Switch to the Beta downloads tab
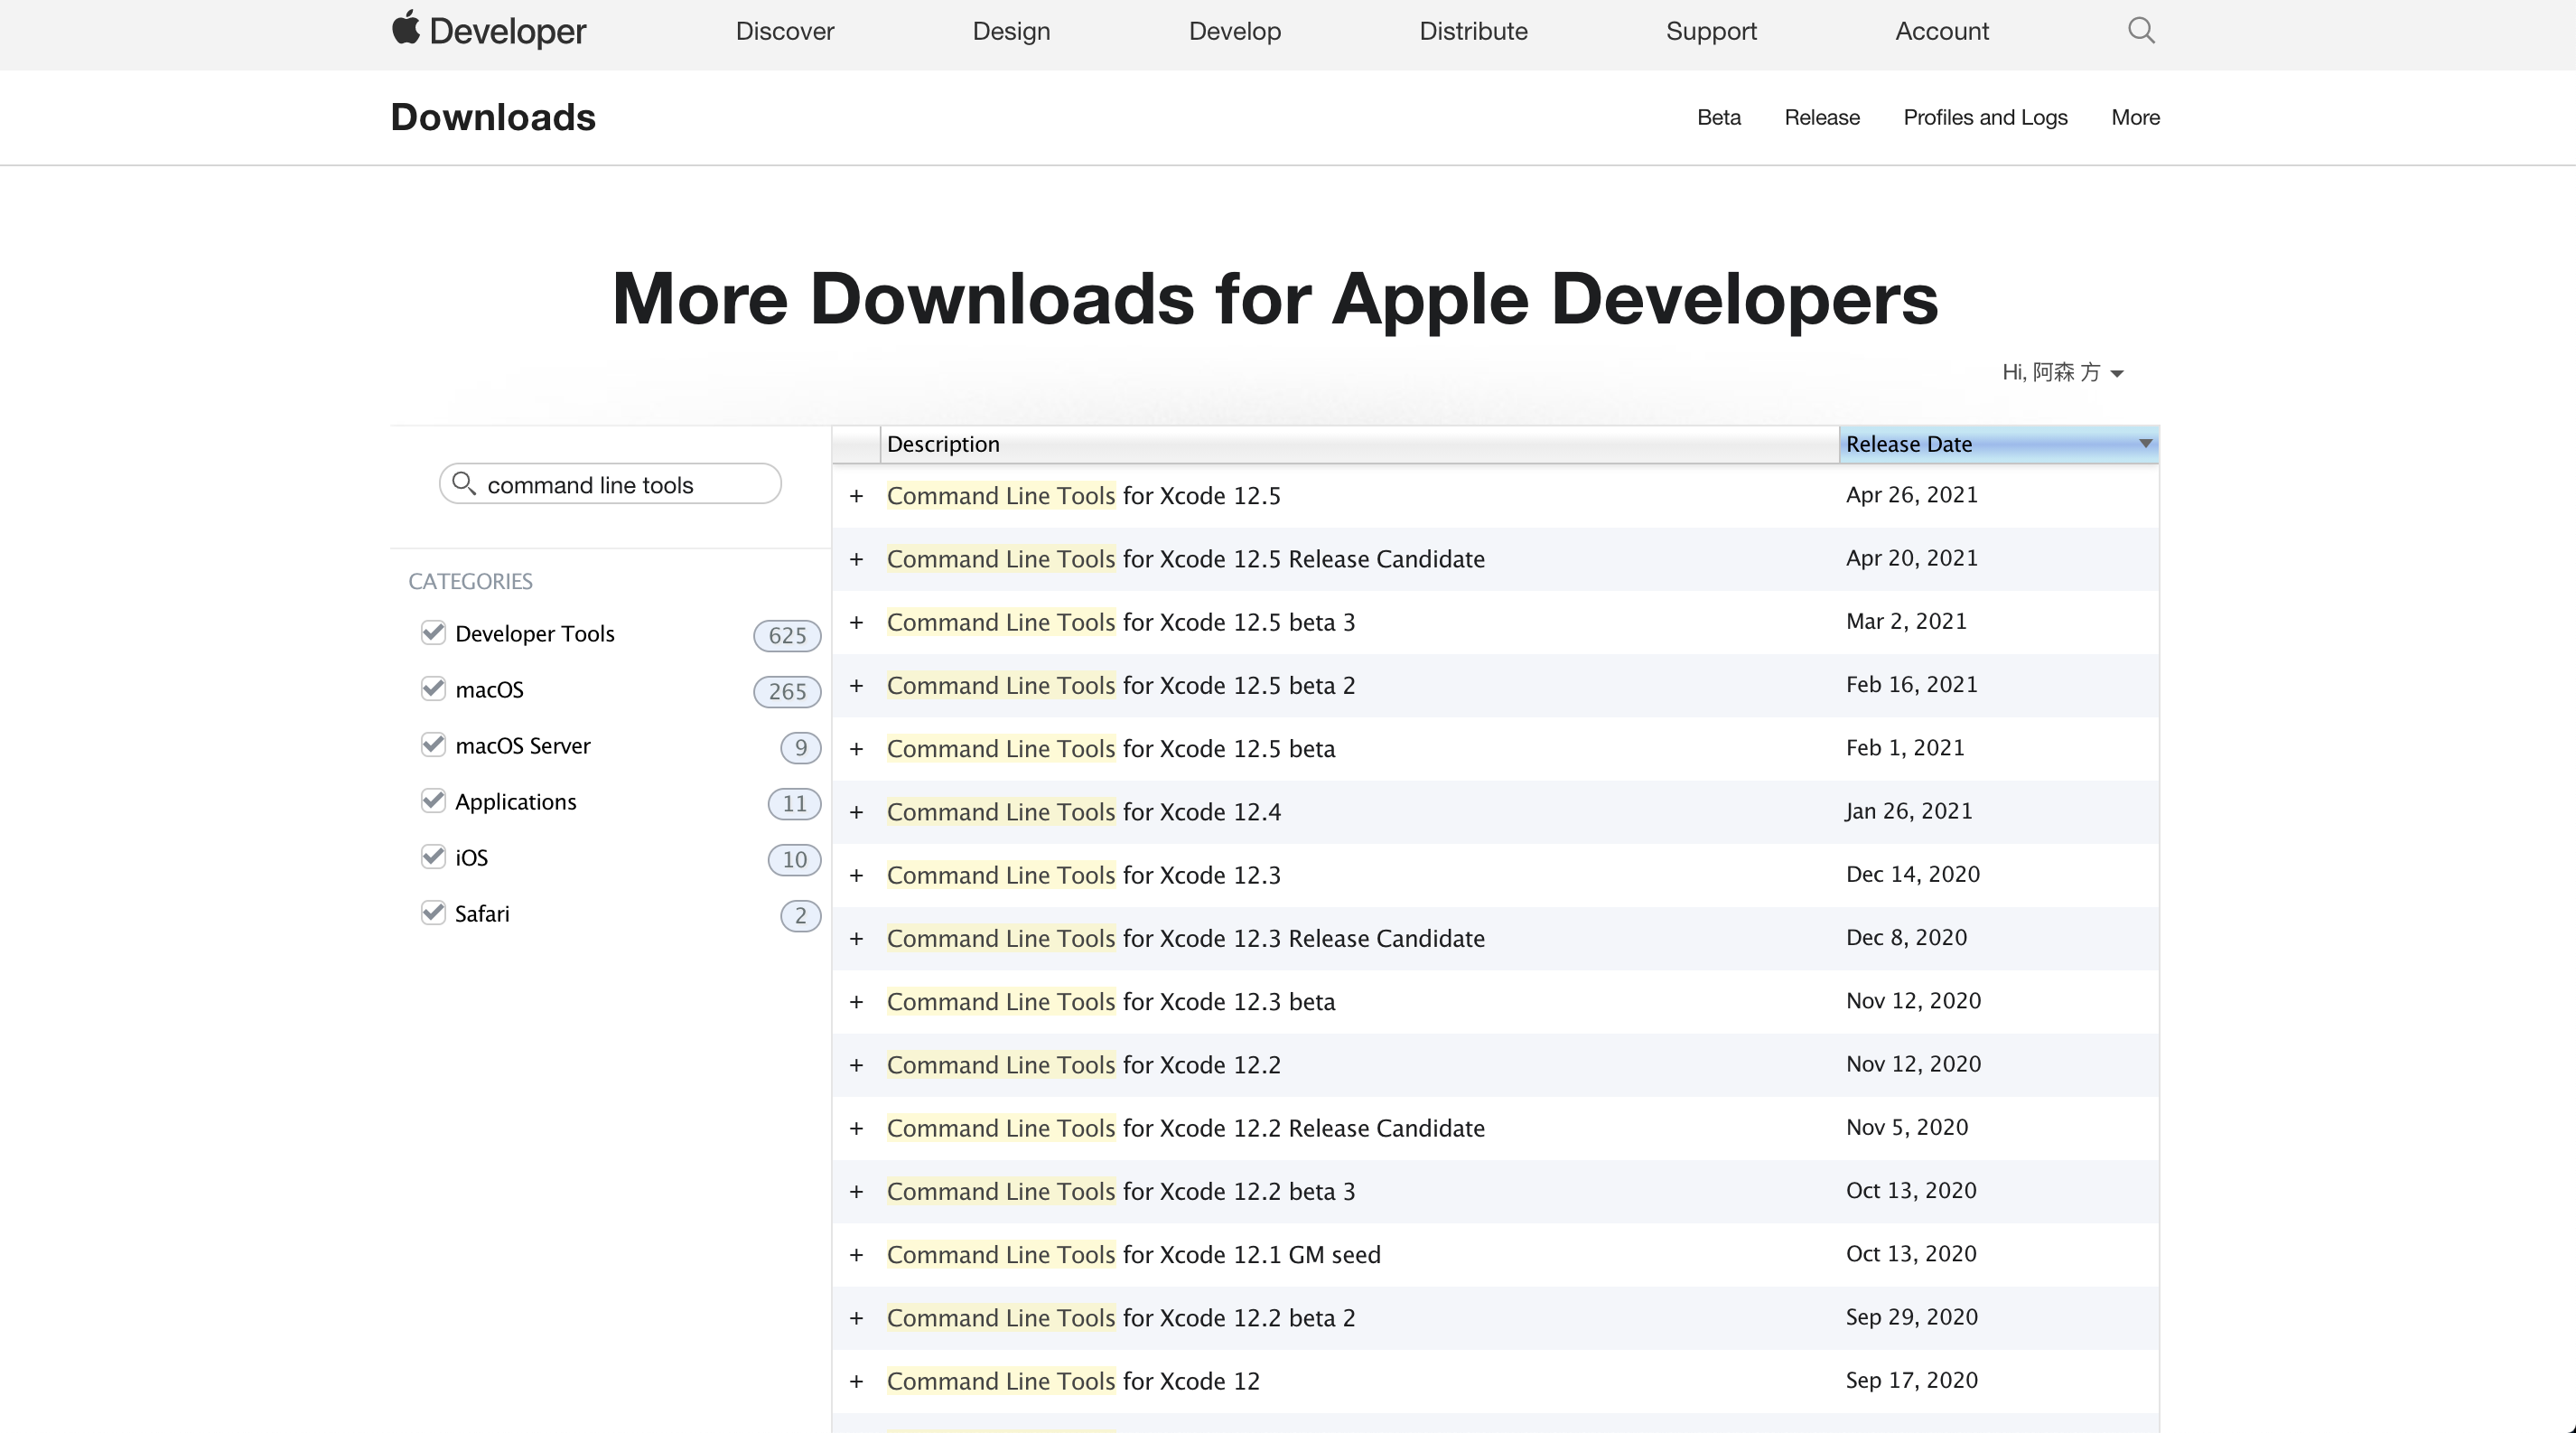 (x=1719, y=117)
